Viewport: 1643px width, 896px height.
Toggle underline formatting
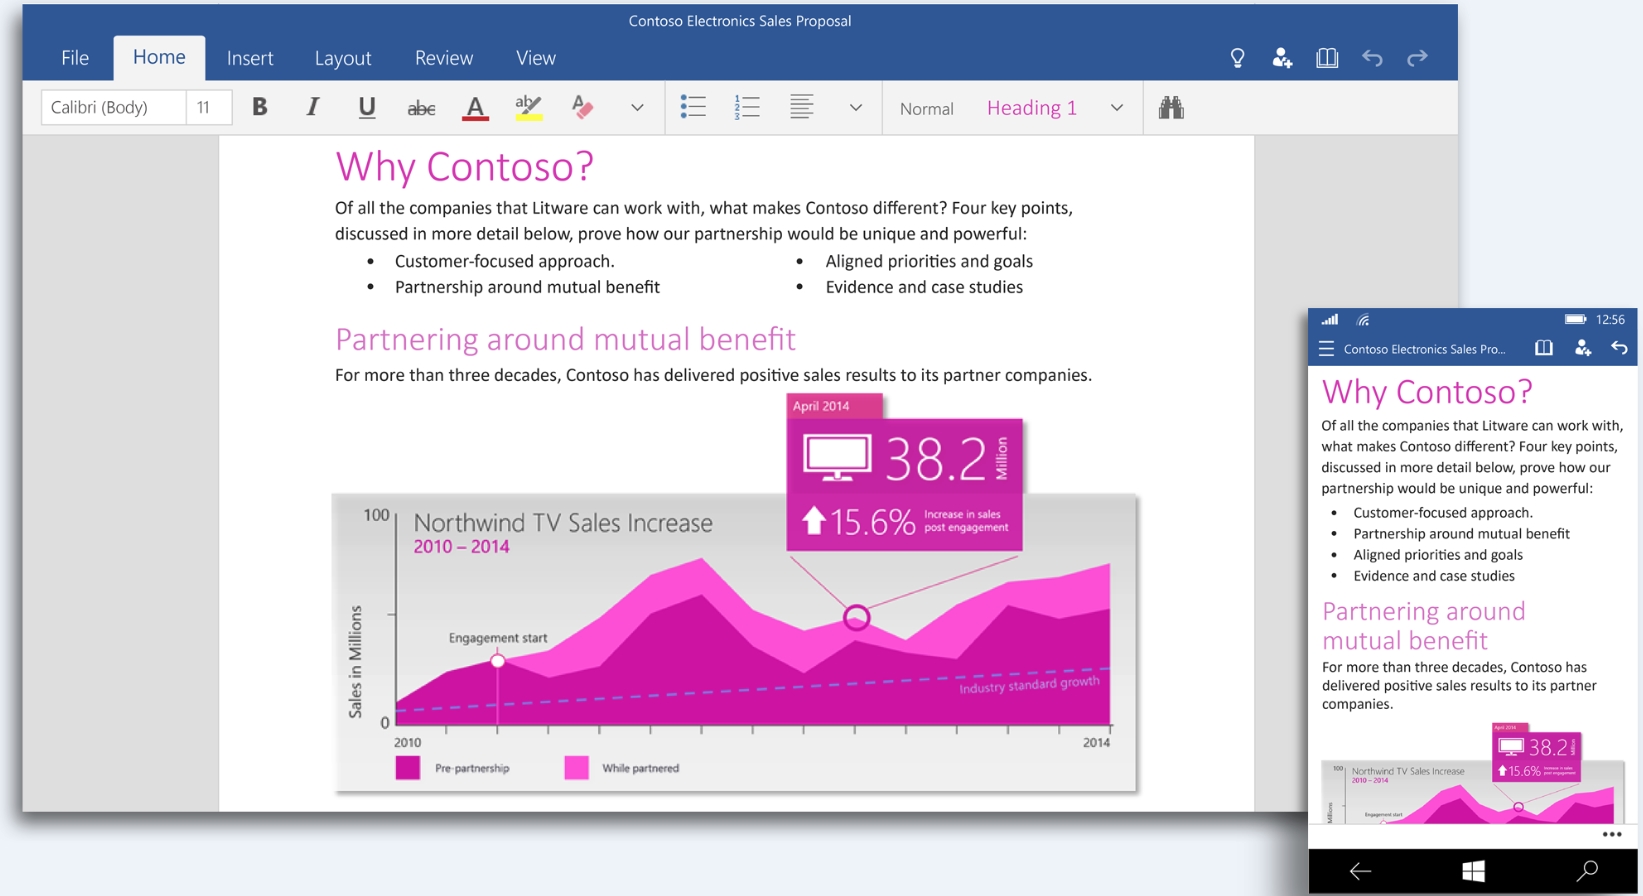coord(367,107)
